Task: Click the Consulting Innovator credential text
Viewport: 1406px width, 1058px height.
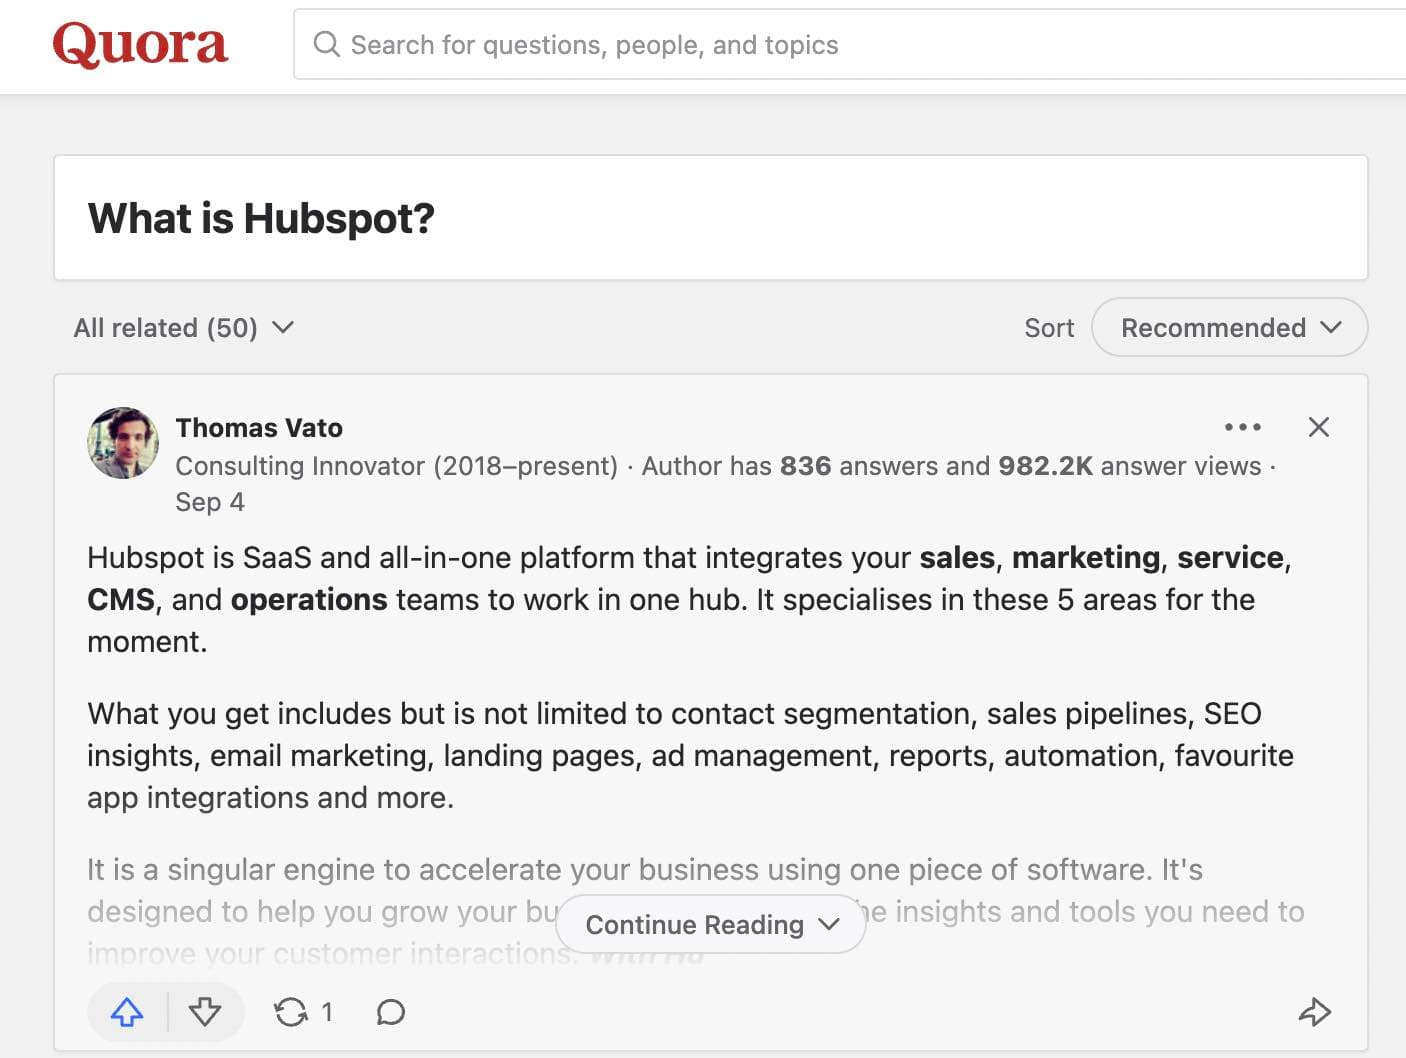Action: click(x=396, y=466)
